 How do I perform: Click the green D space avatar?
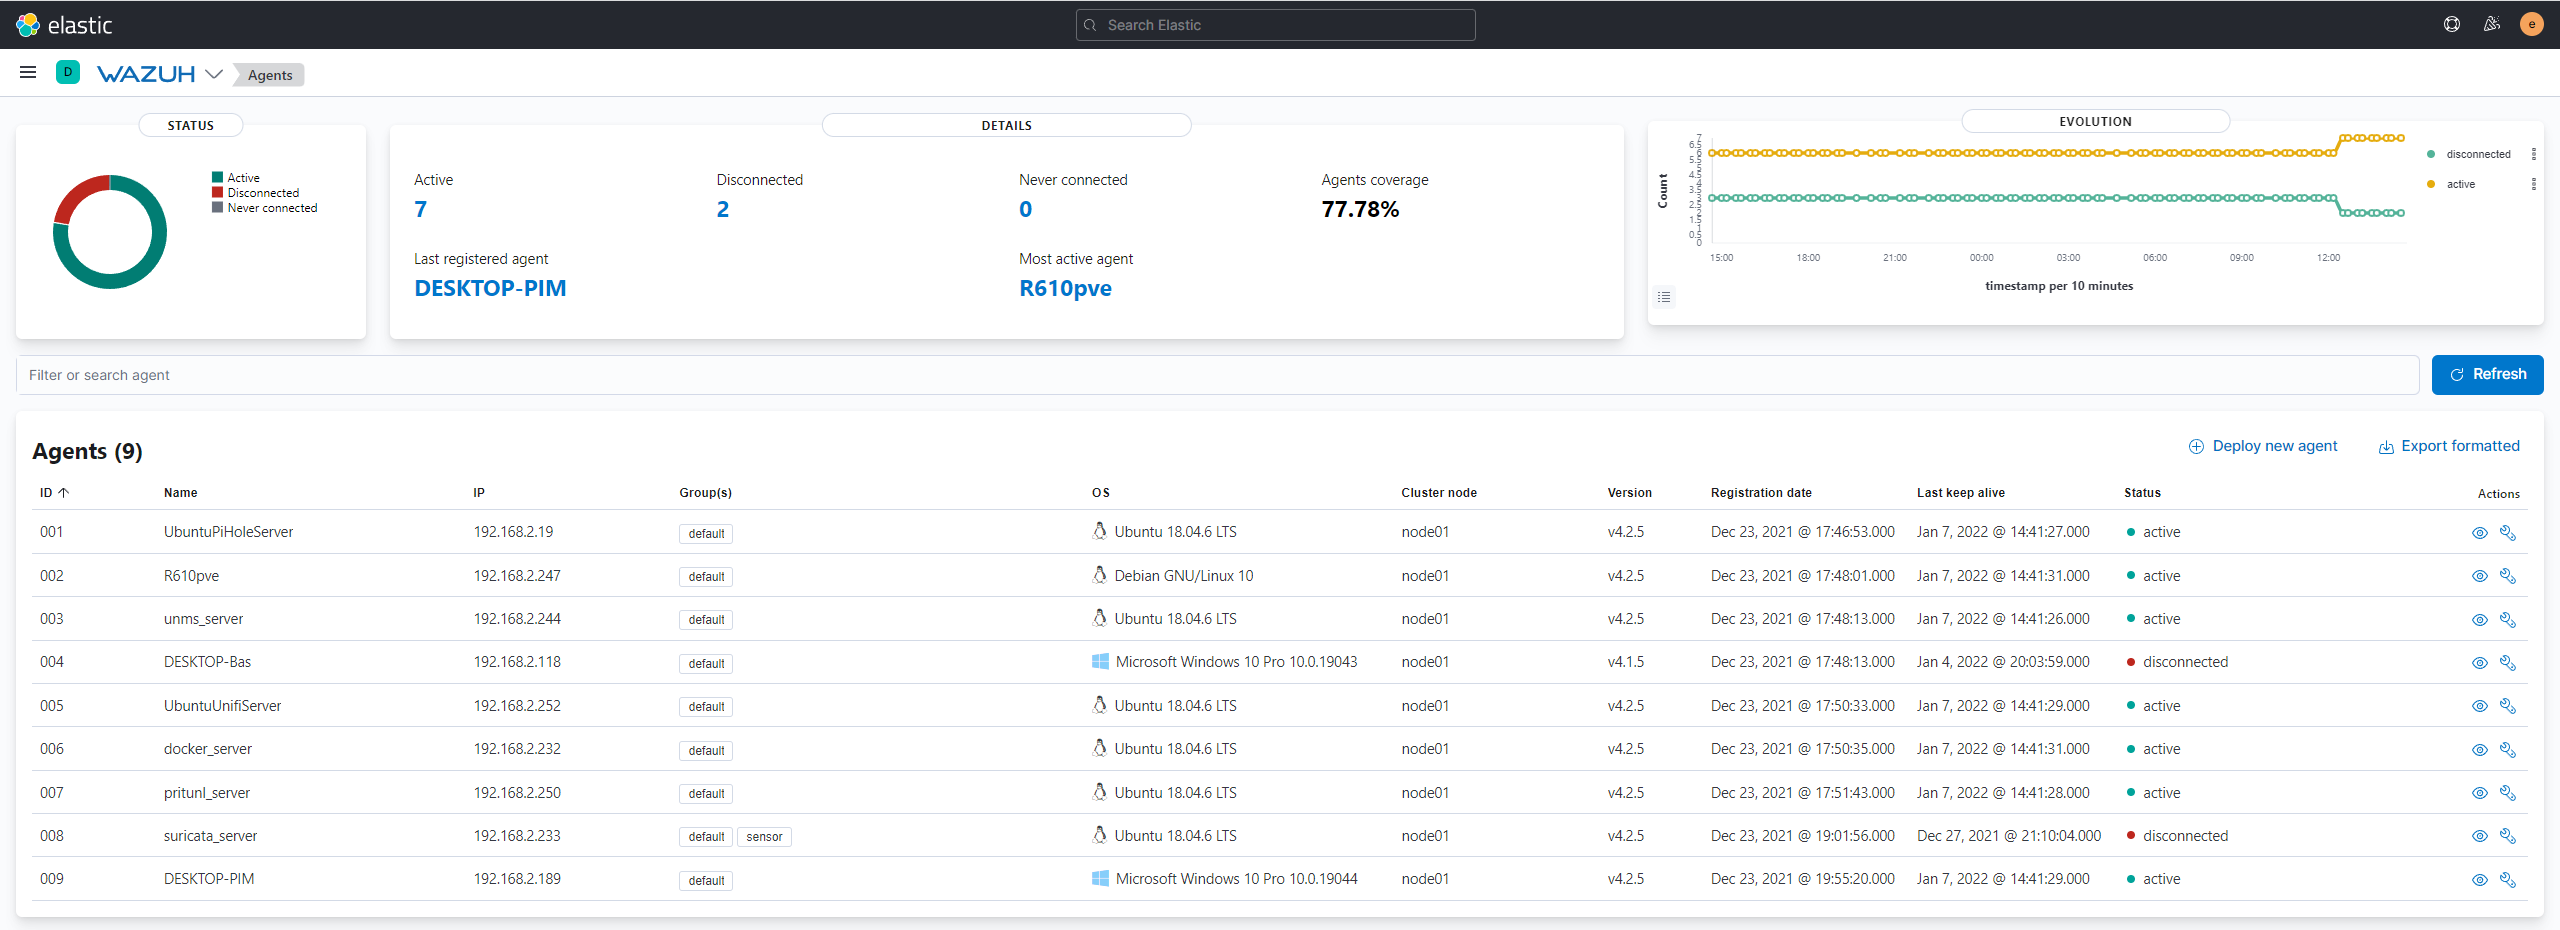click(x=68, y=73)
